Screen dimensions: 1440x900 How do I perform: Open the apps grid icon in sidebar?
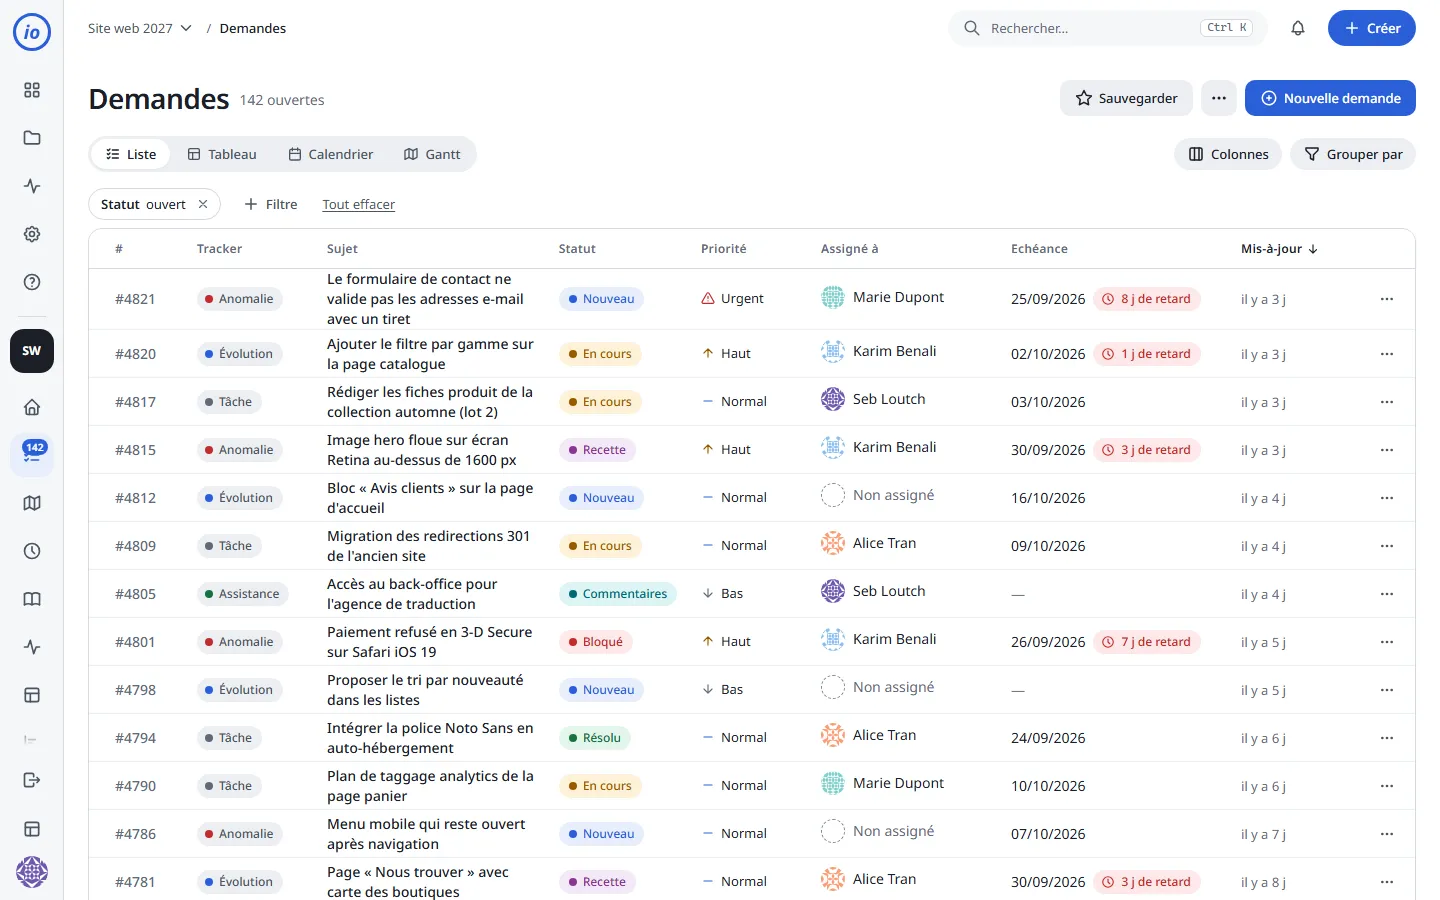click(x=32, y=90)
